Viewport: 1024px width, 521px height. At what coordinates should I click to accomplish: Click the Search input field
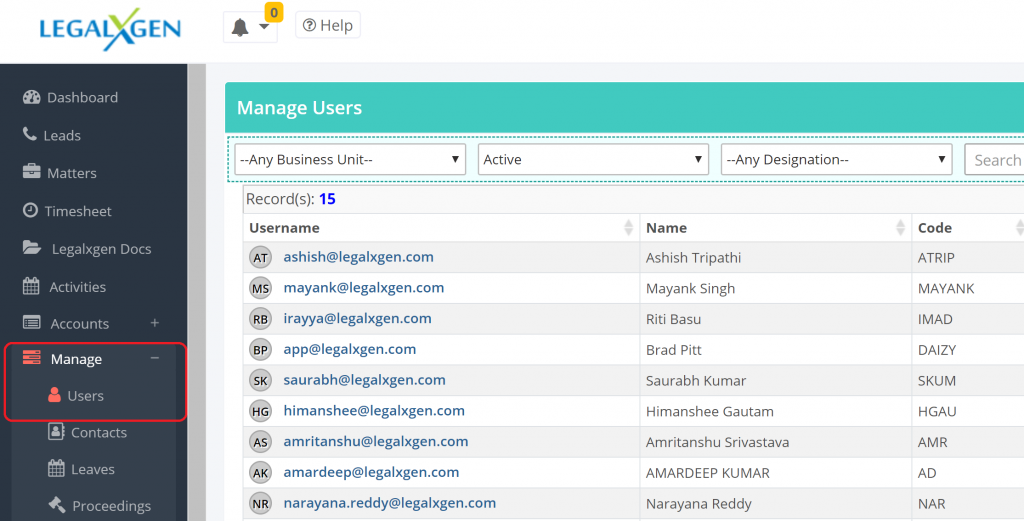coord(996,160)
